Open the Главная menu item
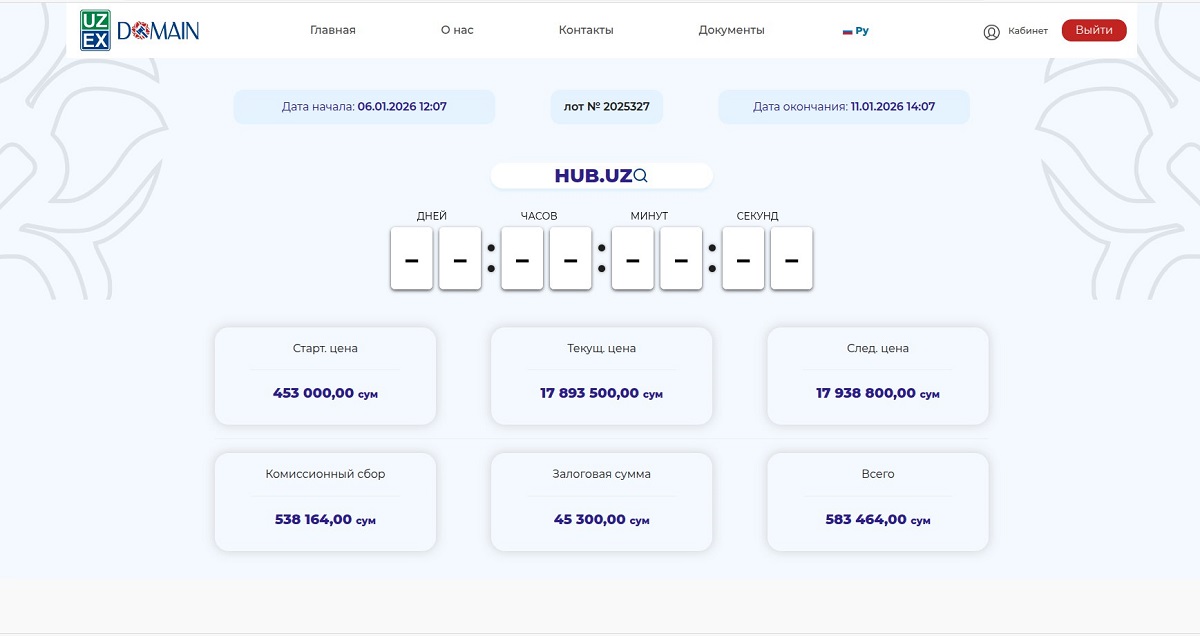Screen dimensions: 1200x636 pos(332,30)
